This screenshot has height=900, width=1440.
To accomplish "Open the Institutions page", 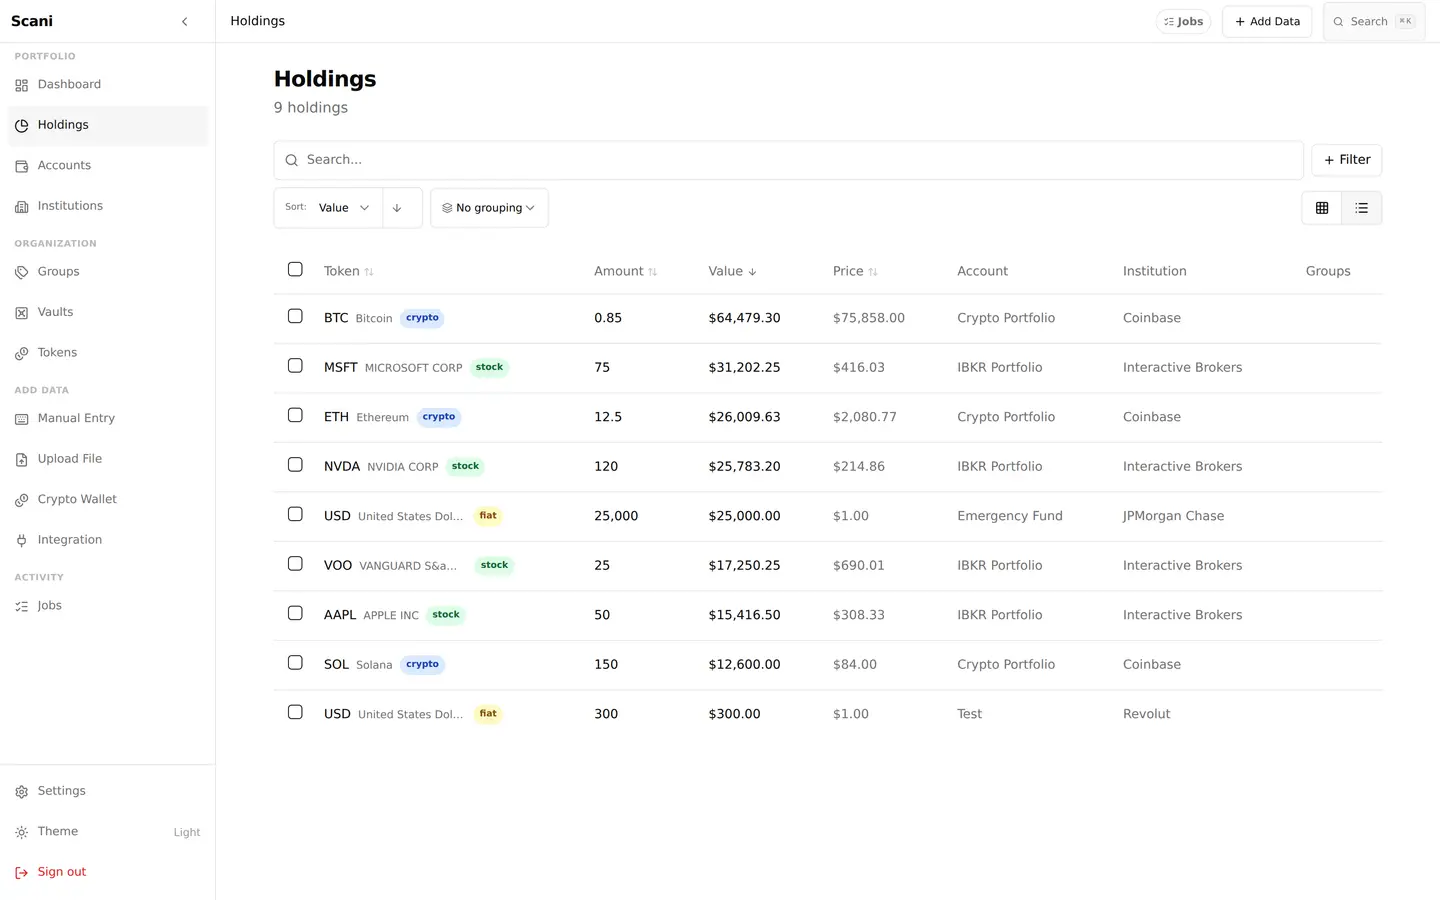I will coord(108,206).
